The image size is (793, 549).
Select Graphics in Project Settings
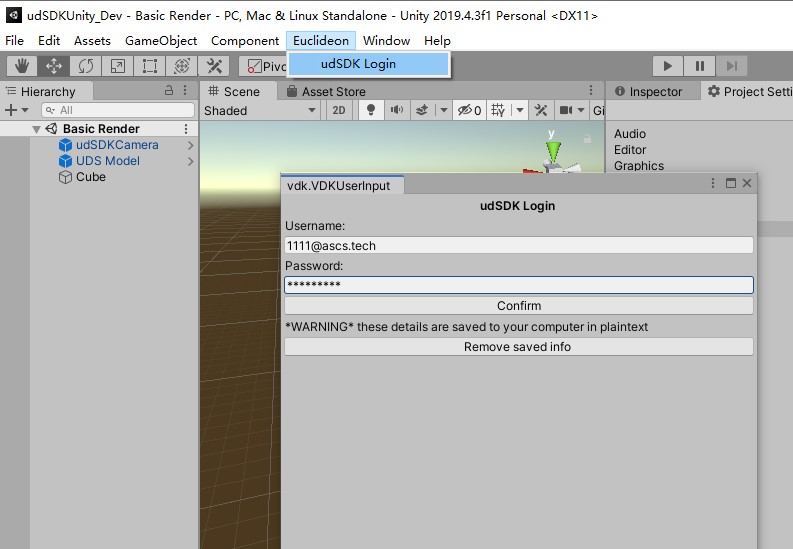click(x=639, y=166)
